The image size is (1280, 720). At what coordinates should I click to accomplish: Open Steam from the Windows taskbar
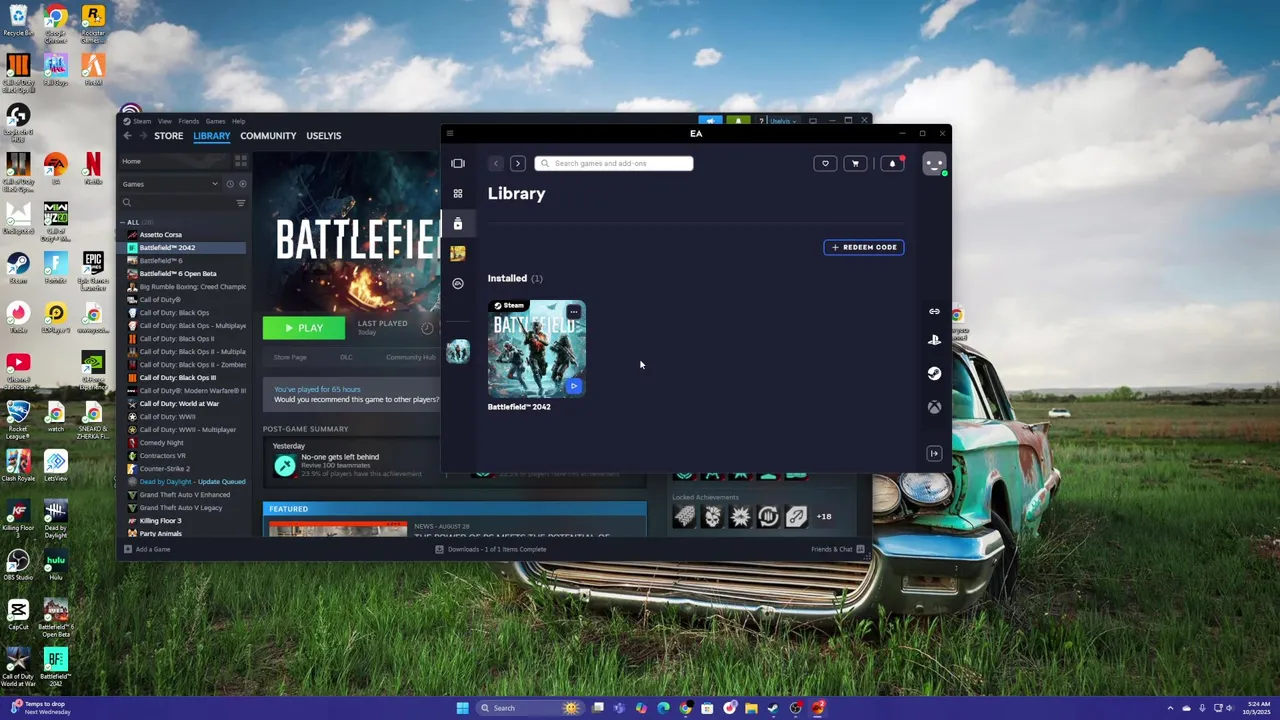[773, 708]
